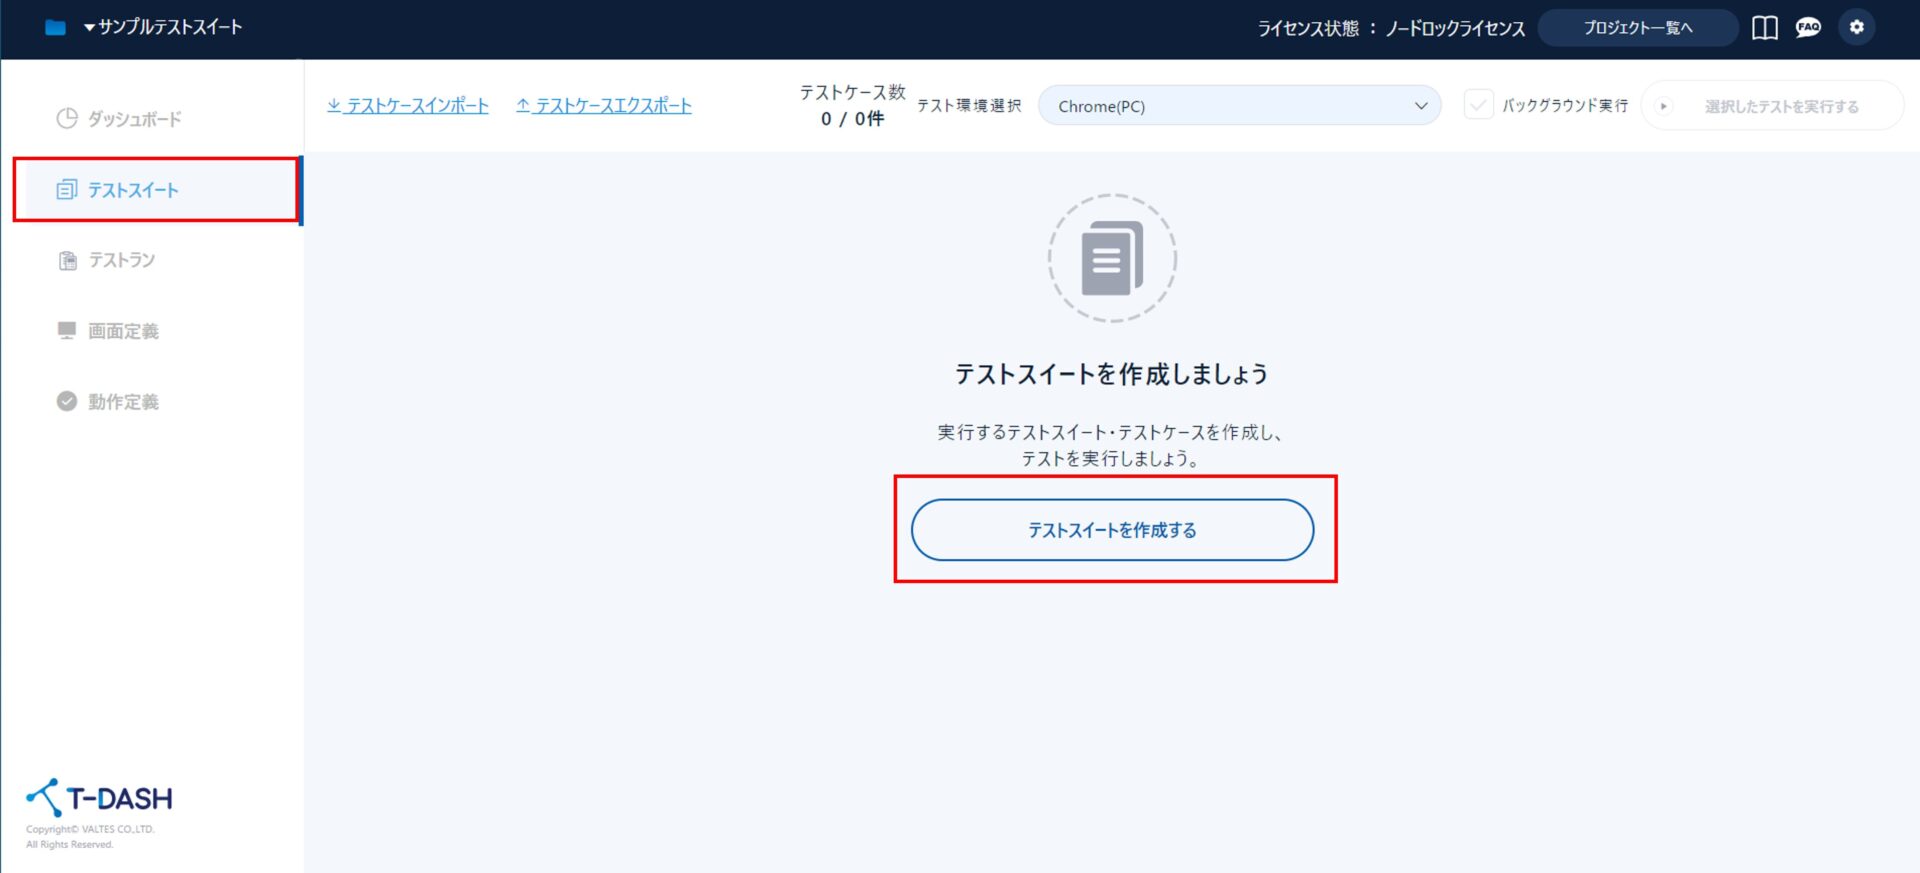Click the screen definition monitor icon

pos(67,331)
